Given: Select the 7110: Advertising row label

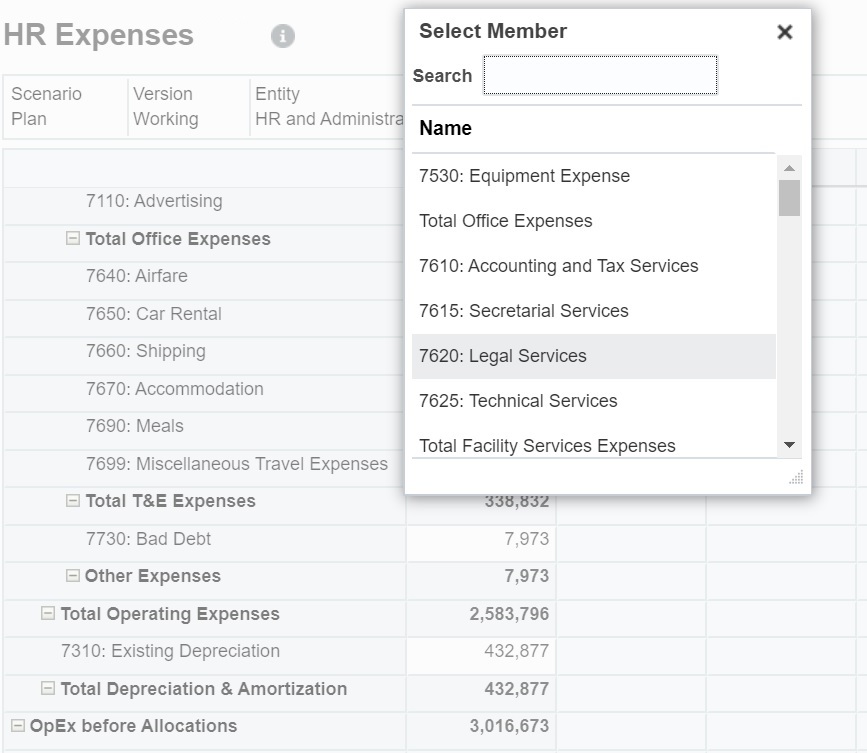Looking at the screenshot, I should click(156, 201).
